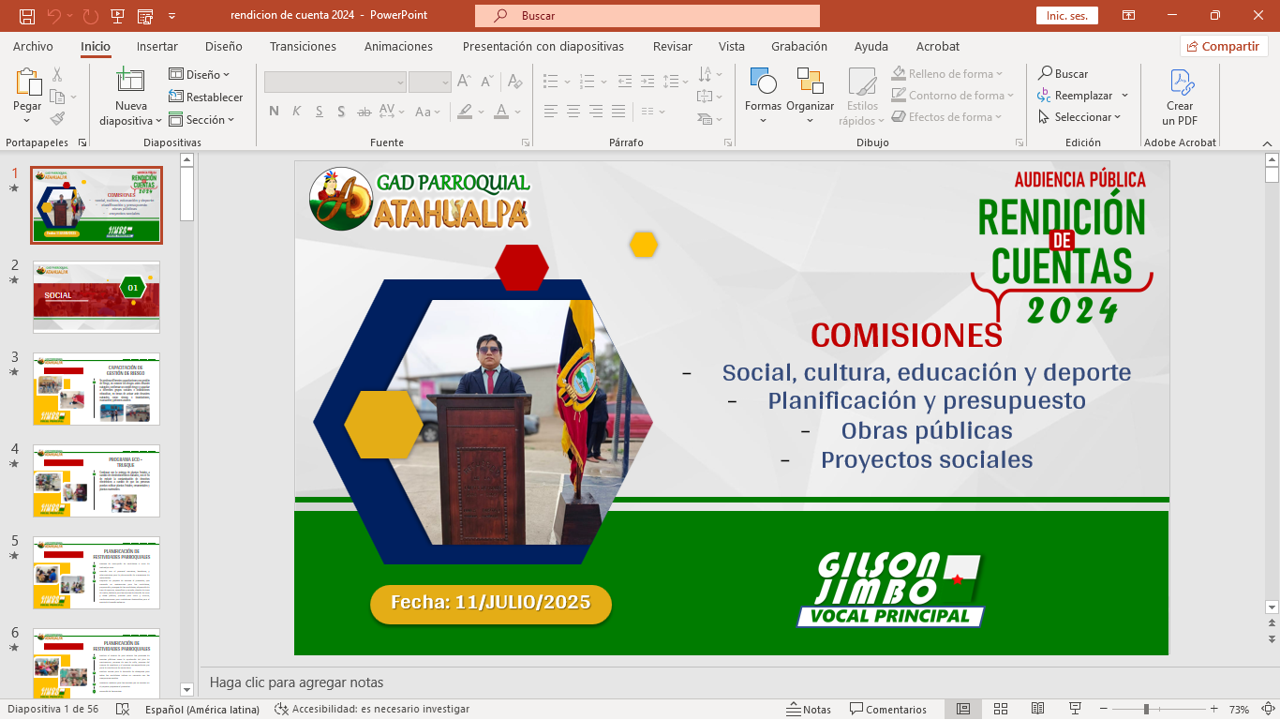Switch to slide sorter view icon
1280x720 pixels.
coord(1000,709)
